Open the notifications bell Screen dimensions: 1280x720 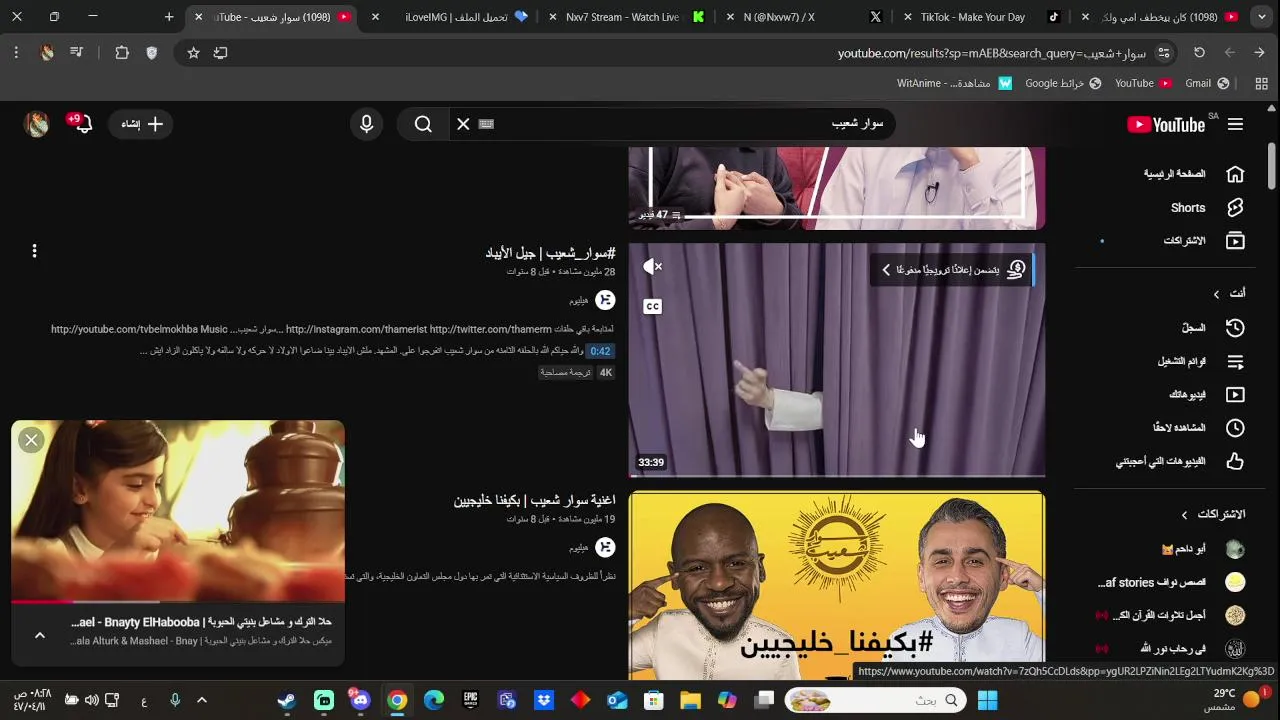(83, 124)
